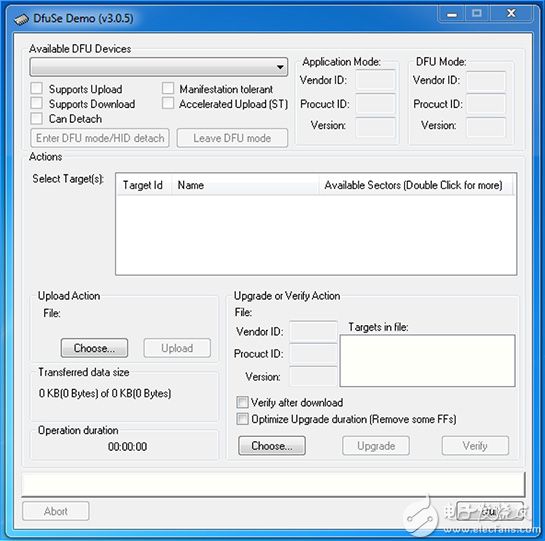Click DFU Mode Vendor ID field
This screenshot has height=541, width=545.
pos(486,80)
